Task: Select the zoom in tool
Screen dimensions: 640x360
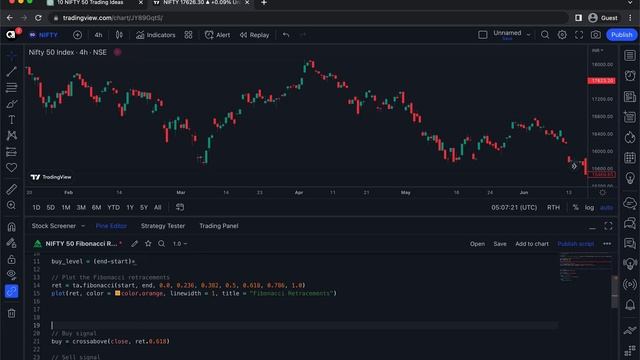Action: 11,205
